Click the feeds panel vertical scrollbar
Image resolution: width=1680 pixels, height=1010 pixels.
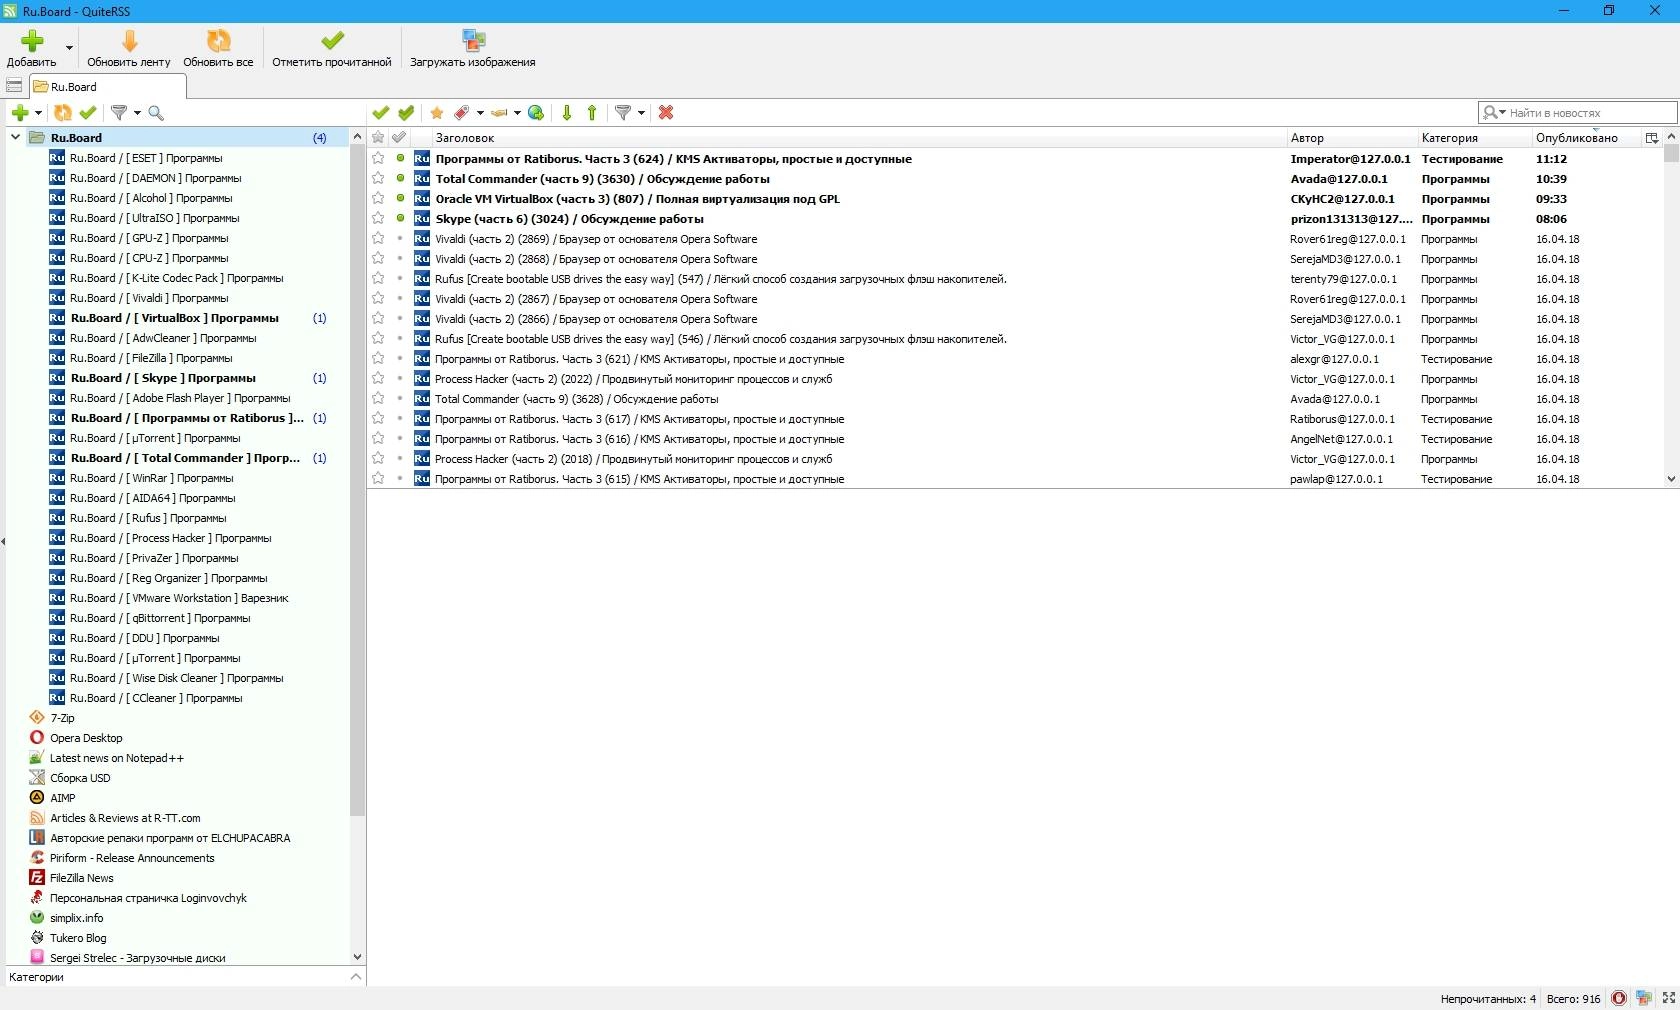pyautogui.click(x=357, y=480)
